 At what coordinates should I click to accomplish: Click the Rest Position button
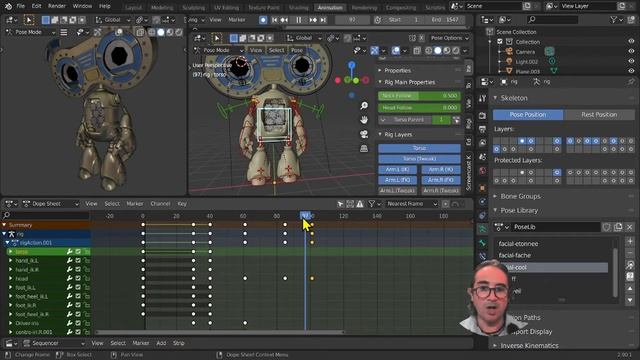(599, 115)
